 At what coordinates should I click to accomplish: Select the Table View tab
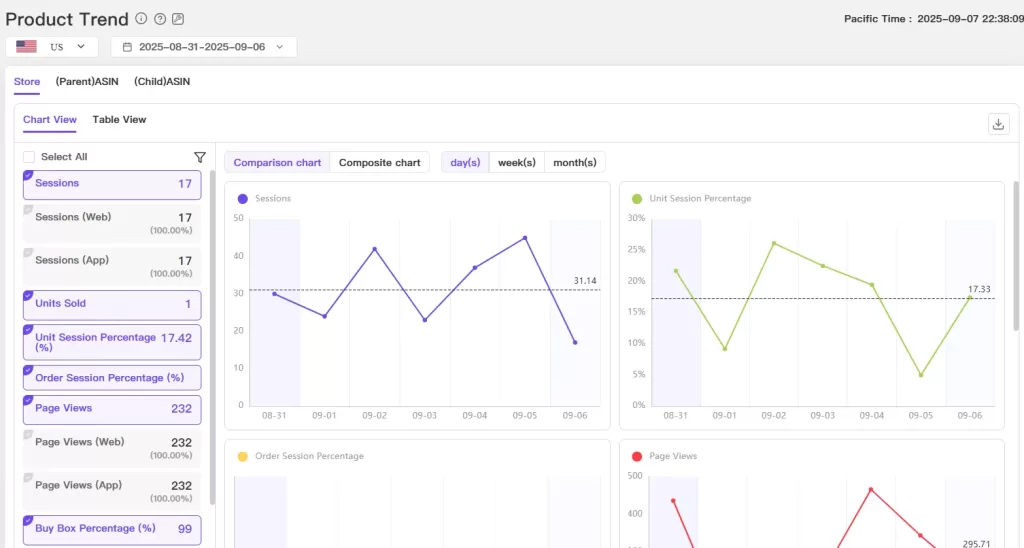click(120, 120)
